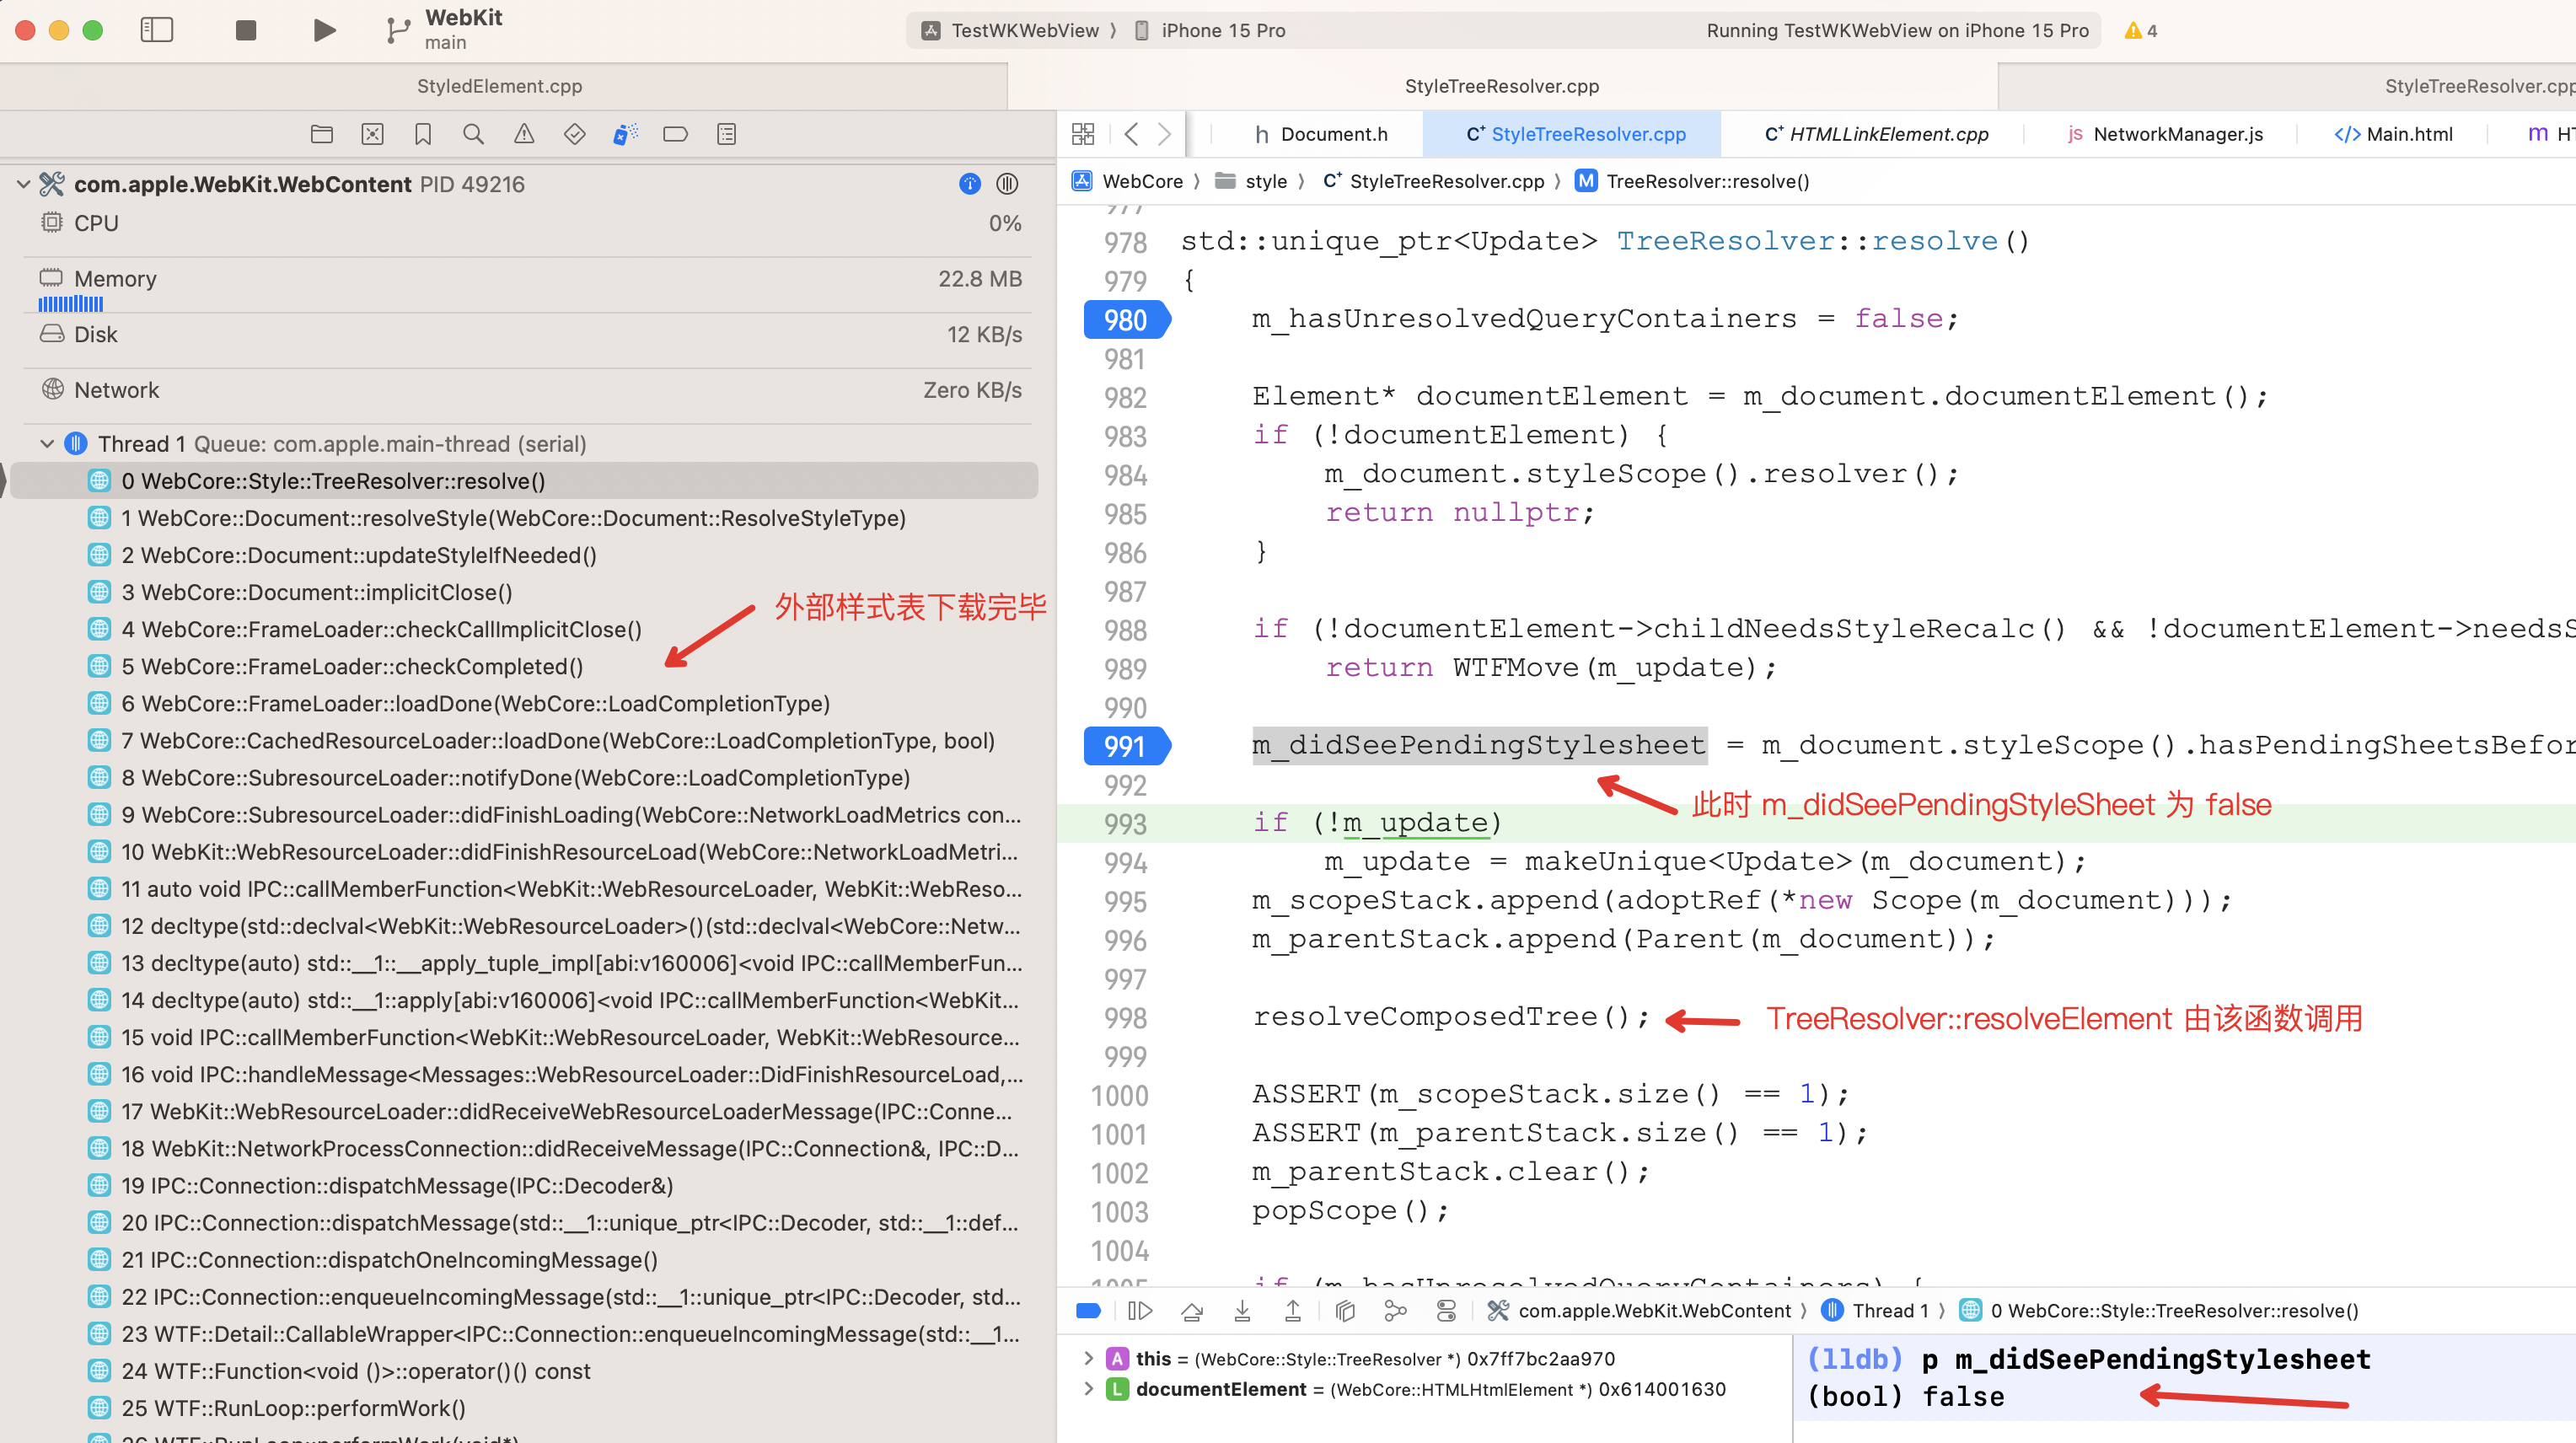The image size is (2576, 1443).
Task: Show the yellow warnings indicator
Action: (x=2141, y=30)
